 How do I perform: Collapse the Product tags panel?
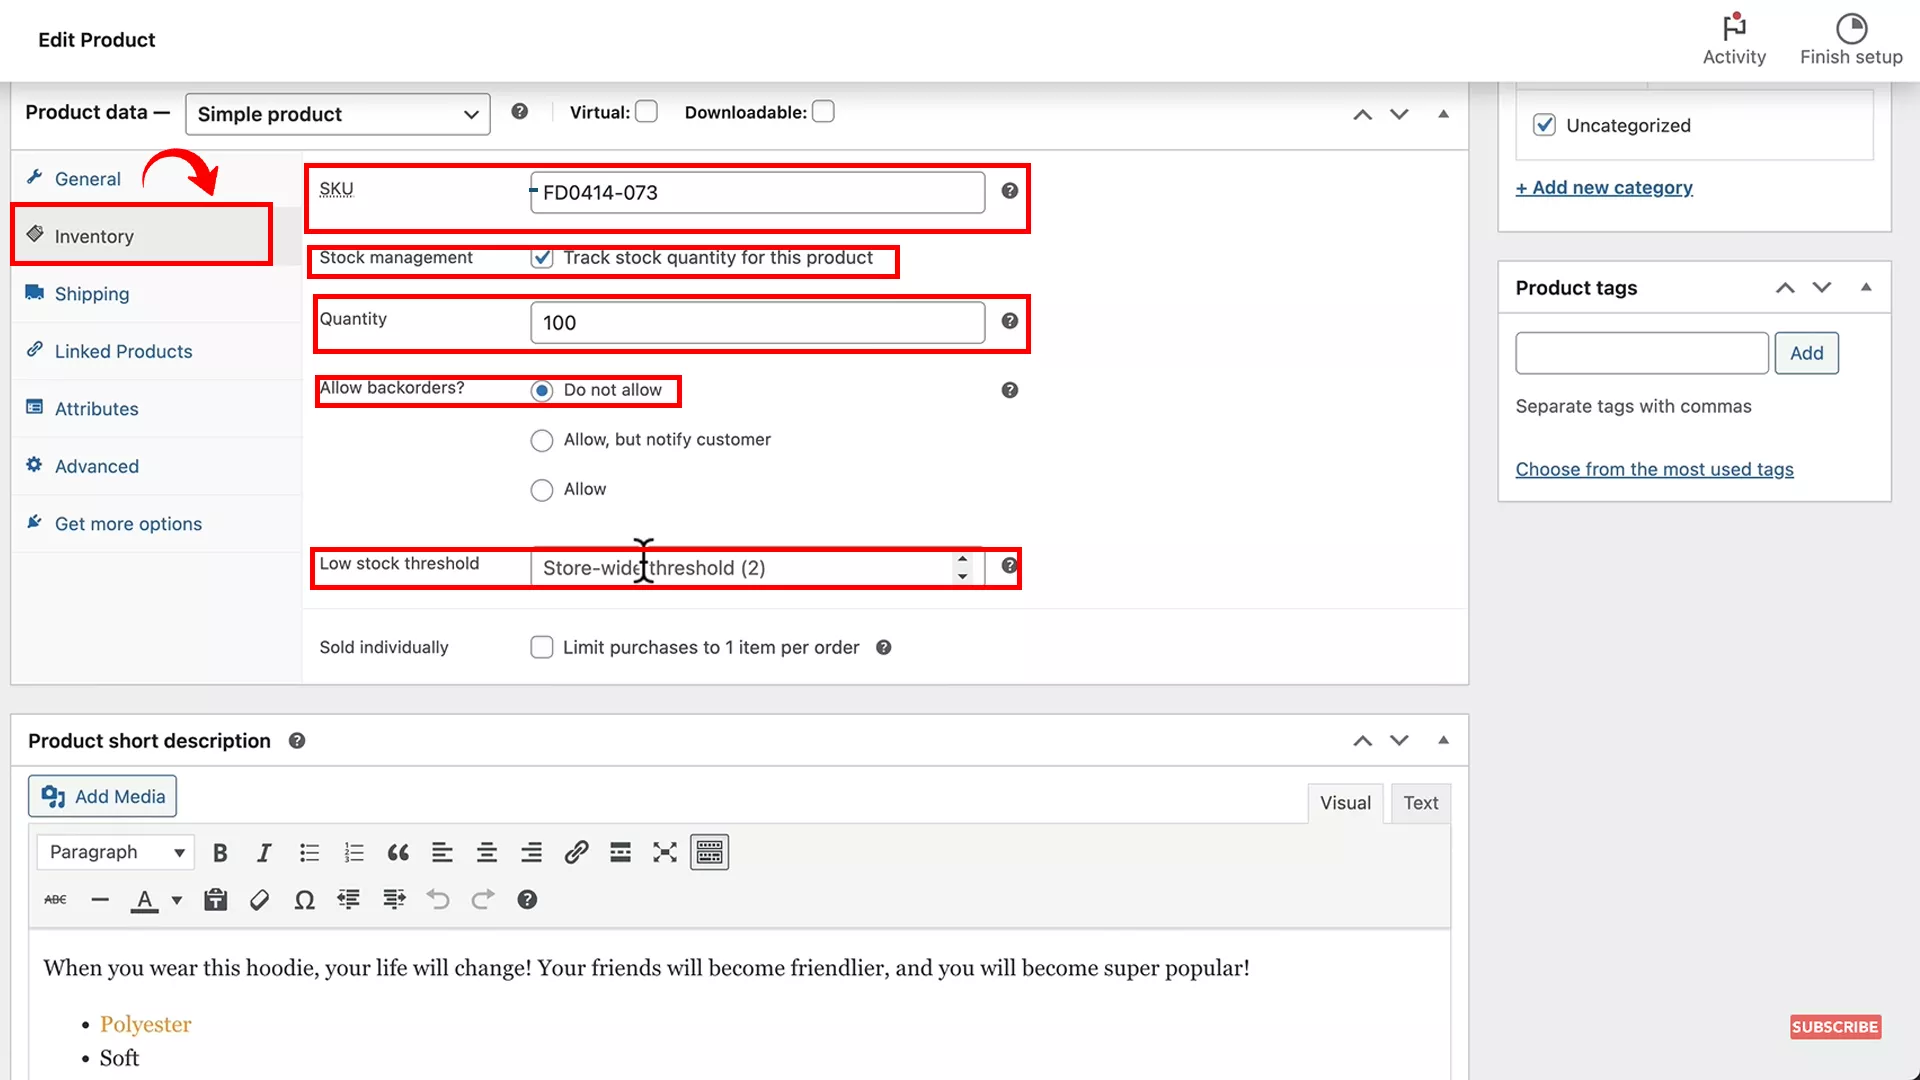1866,287
